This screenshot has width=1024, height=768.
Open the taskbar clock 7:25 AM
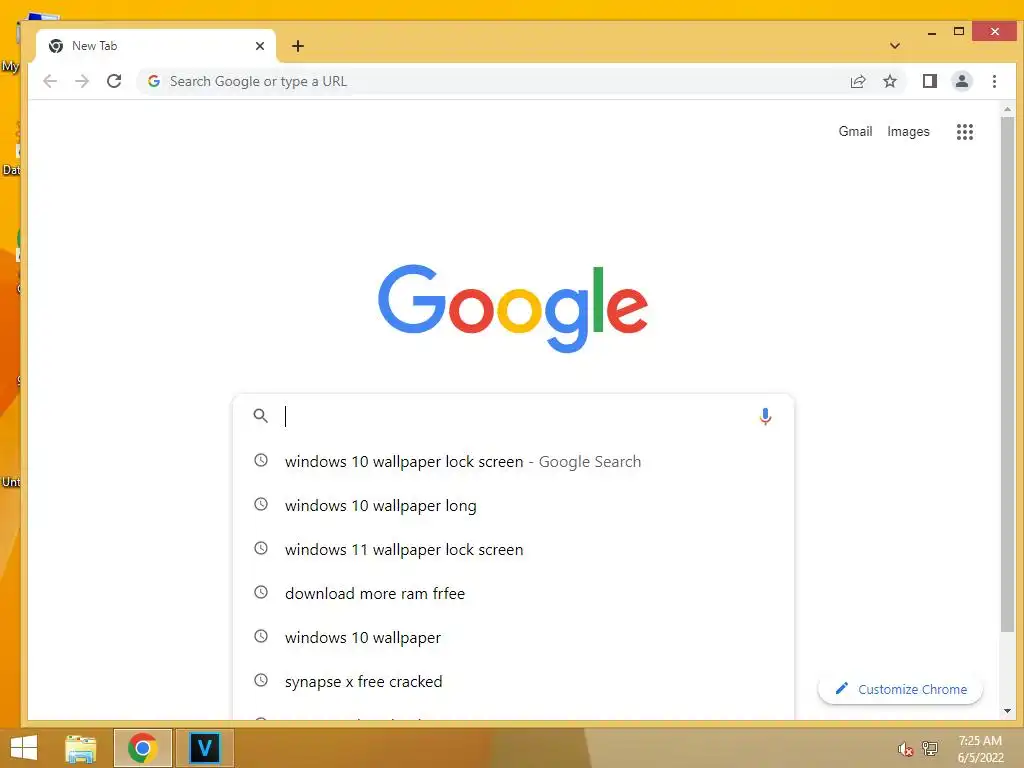coord(980,749)
